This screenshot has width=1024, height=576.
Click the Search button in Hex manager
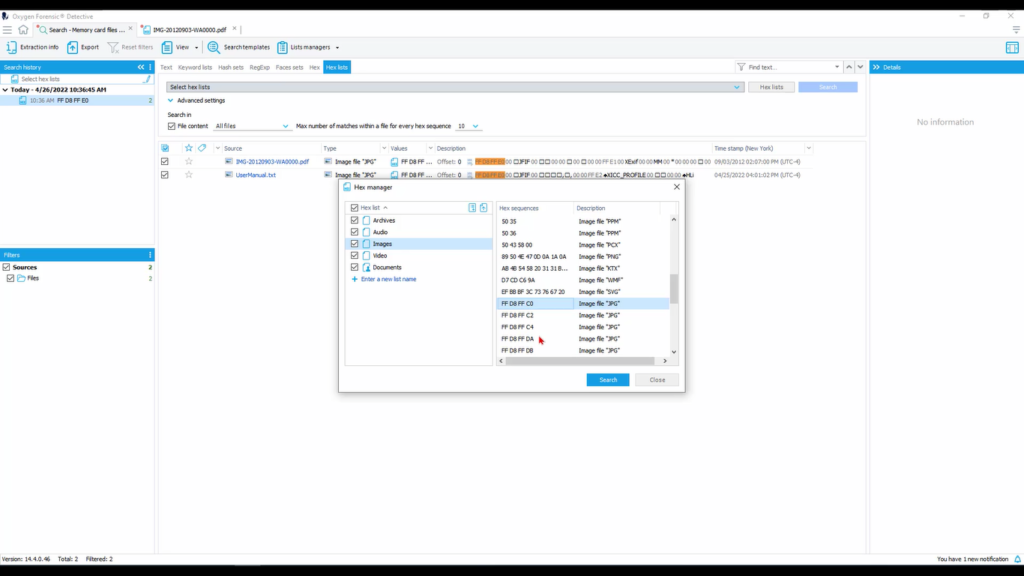(607, 379)
